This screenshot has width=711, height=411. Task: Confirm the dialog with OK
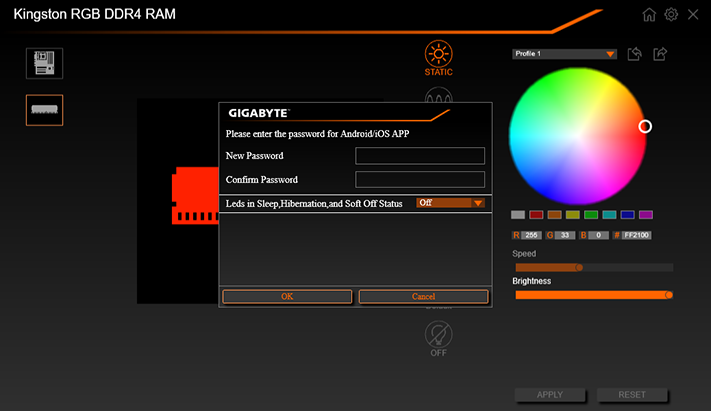pos(287,296)
